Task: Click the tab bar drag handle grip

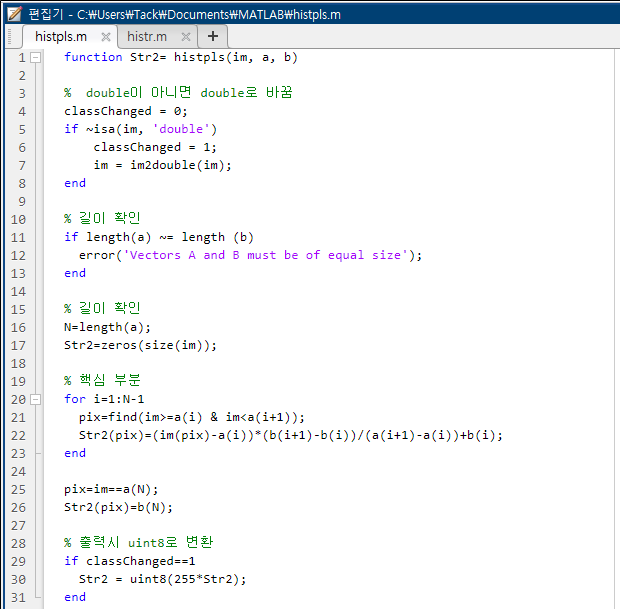Action: tap(10, 37)
